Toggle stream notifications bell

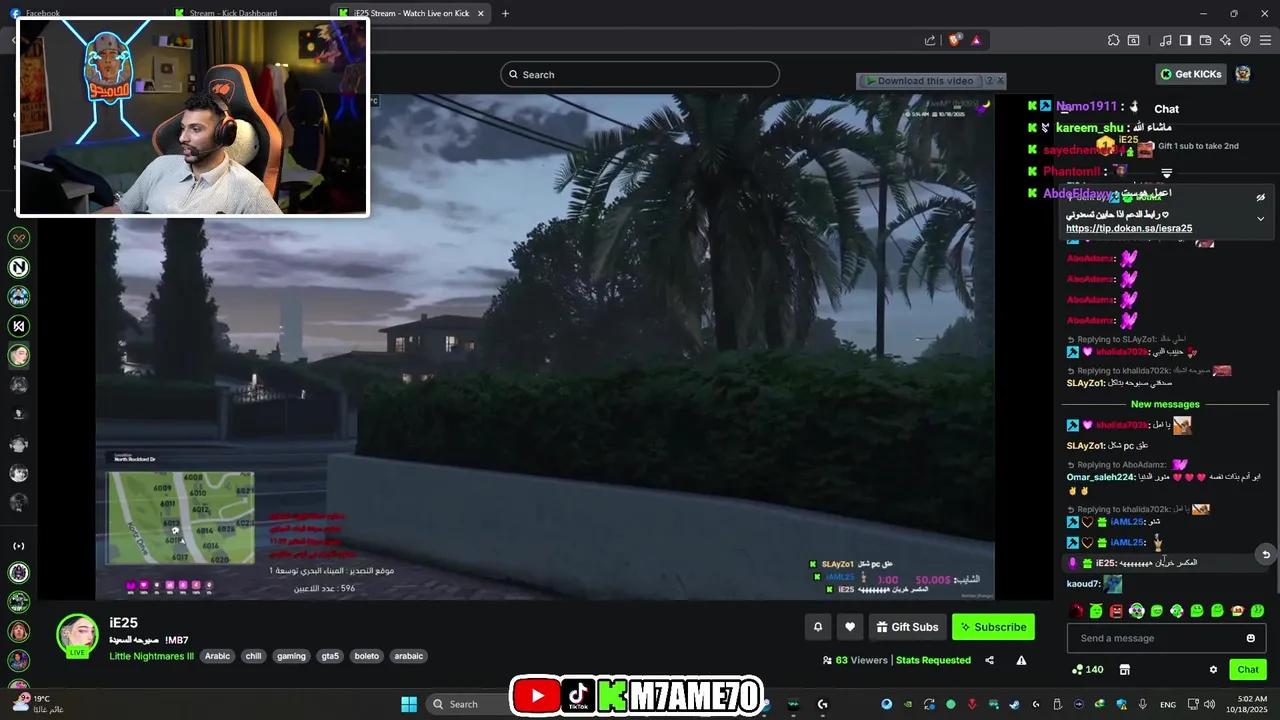coord(818,627)
